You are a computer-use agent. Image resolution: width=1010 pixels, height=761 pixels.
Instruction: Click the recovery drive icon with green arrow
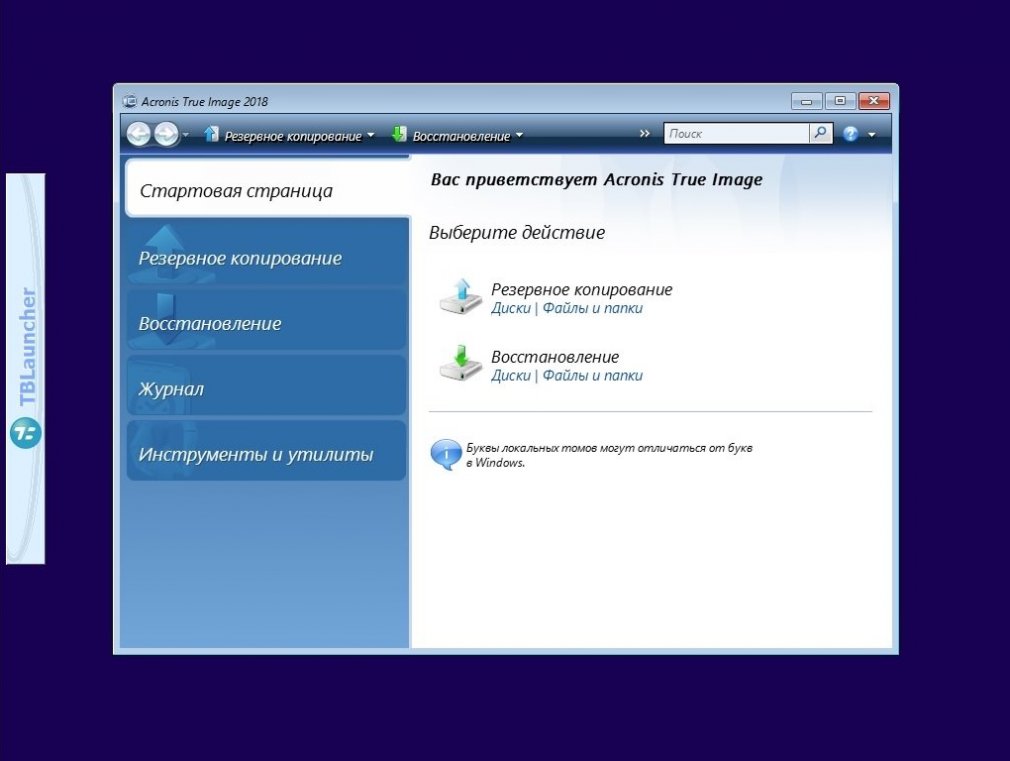[461, 364]
